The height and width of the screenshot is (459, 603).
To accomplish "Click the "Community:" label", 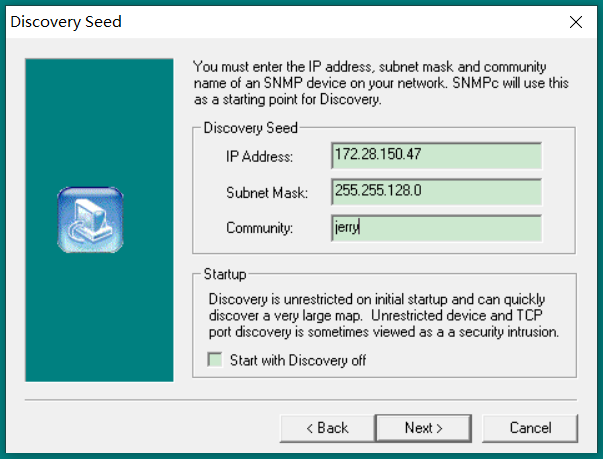I will [259, 229].
